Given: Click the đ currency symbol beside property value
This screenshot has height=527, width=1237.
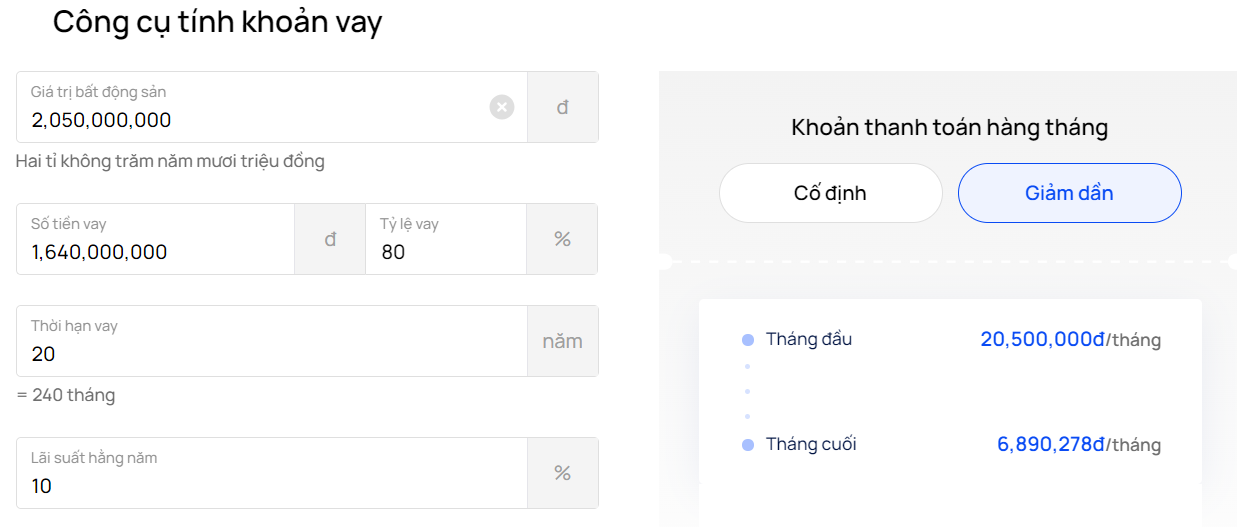Looking at the screenshot, I should (x=563, y=107).
